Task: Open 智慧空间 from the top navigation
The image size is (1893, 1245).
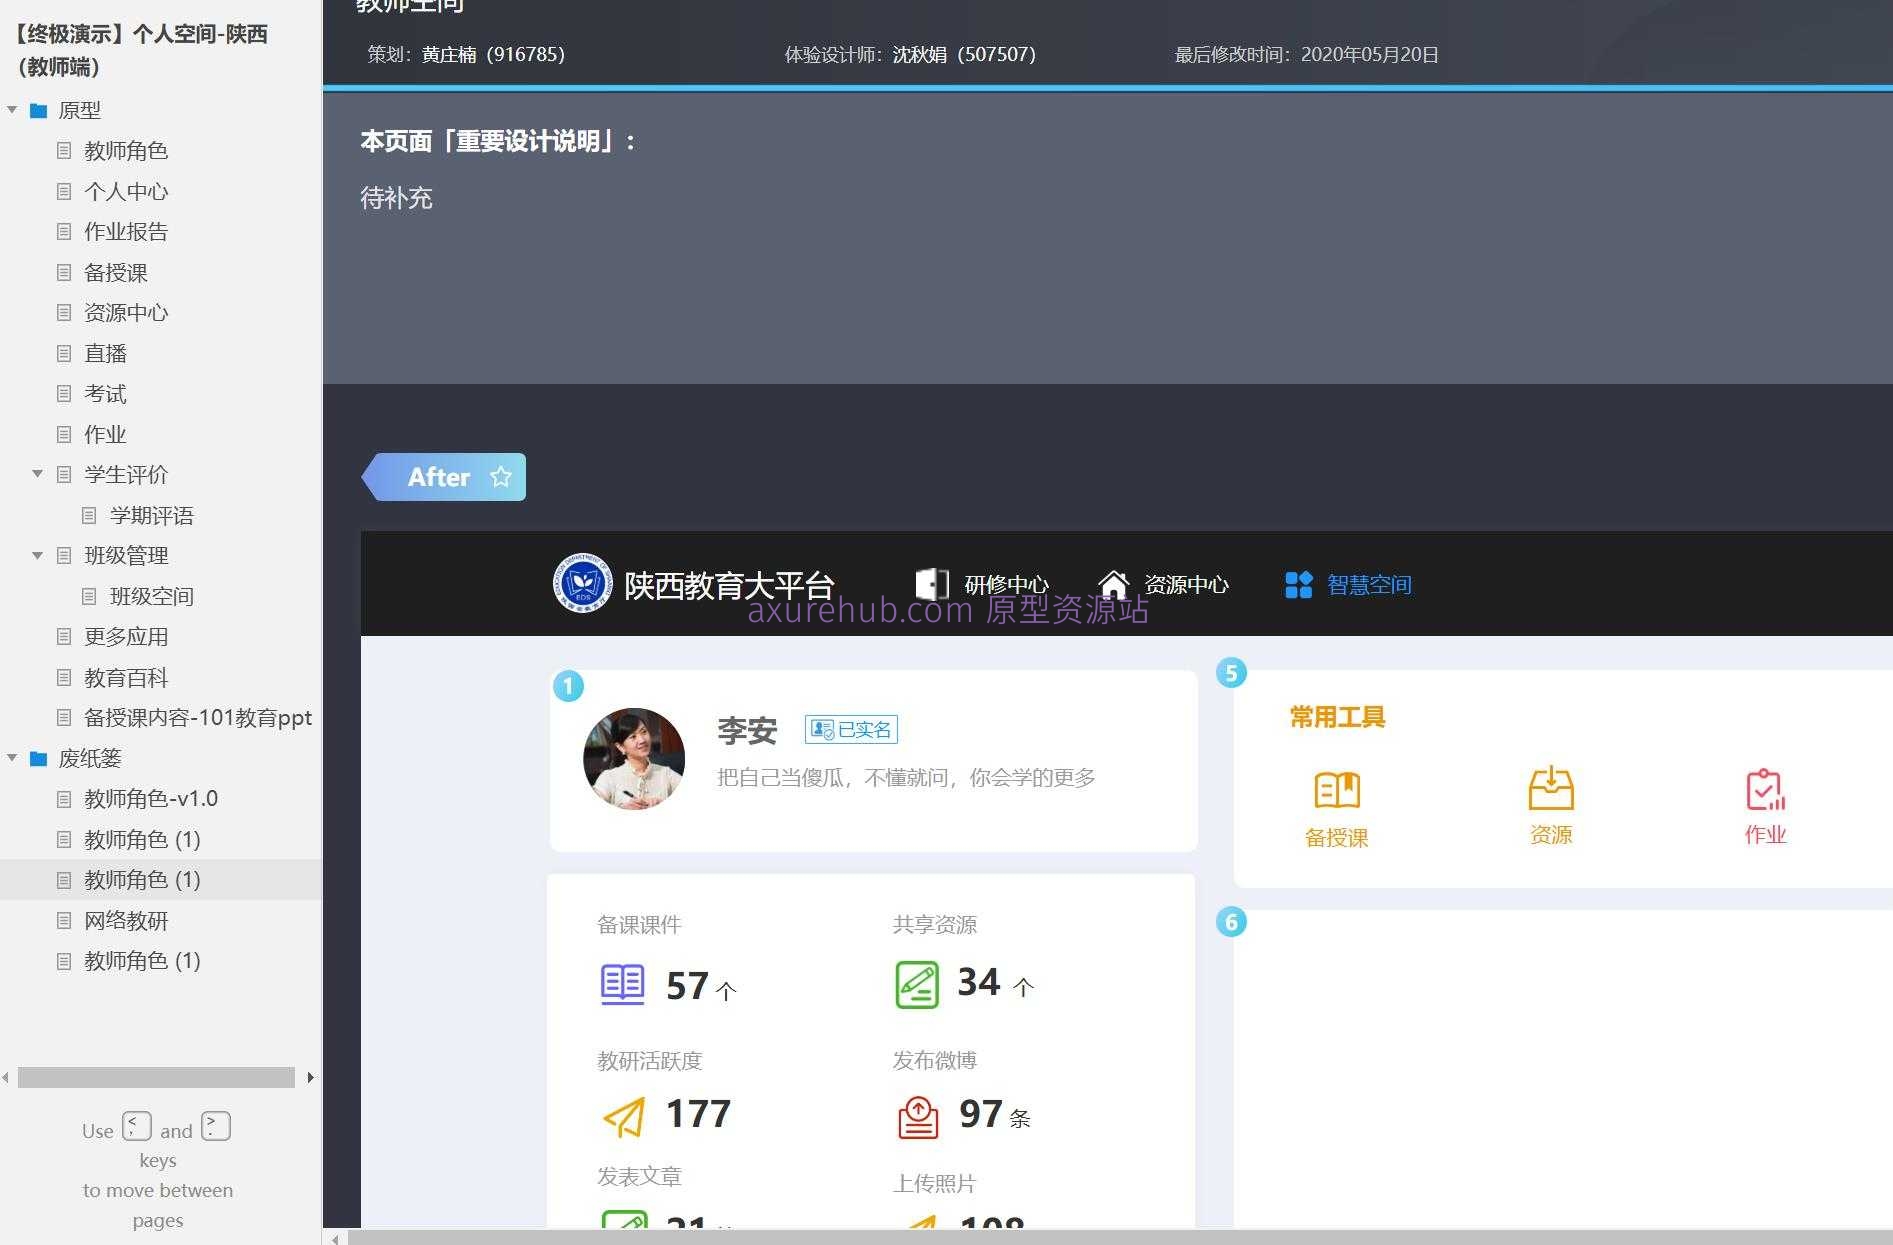Action: pos(1368,584)
